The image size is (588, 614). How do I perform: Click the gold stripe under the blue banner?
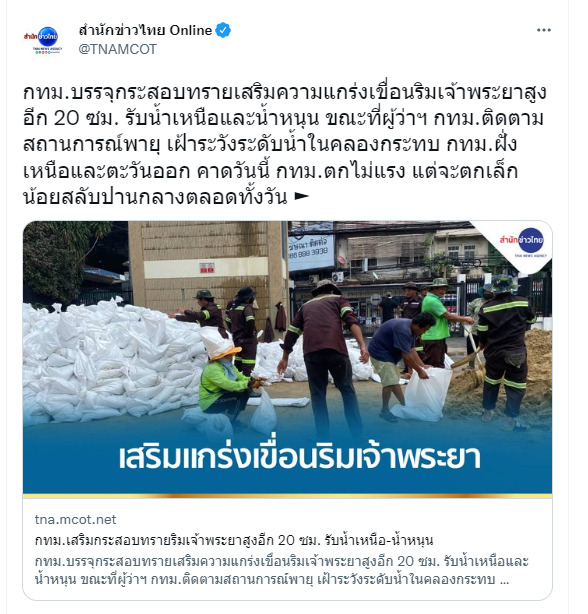(x=287, y=496)
